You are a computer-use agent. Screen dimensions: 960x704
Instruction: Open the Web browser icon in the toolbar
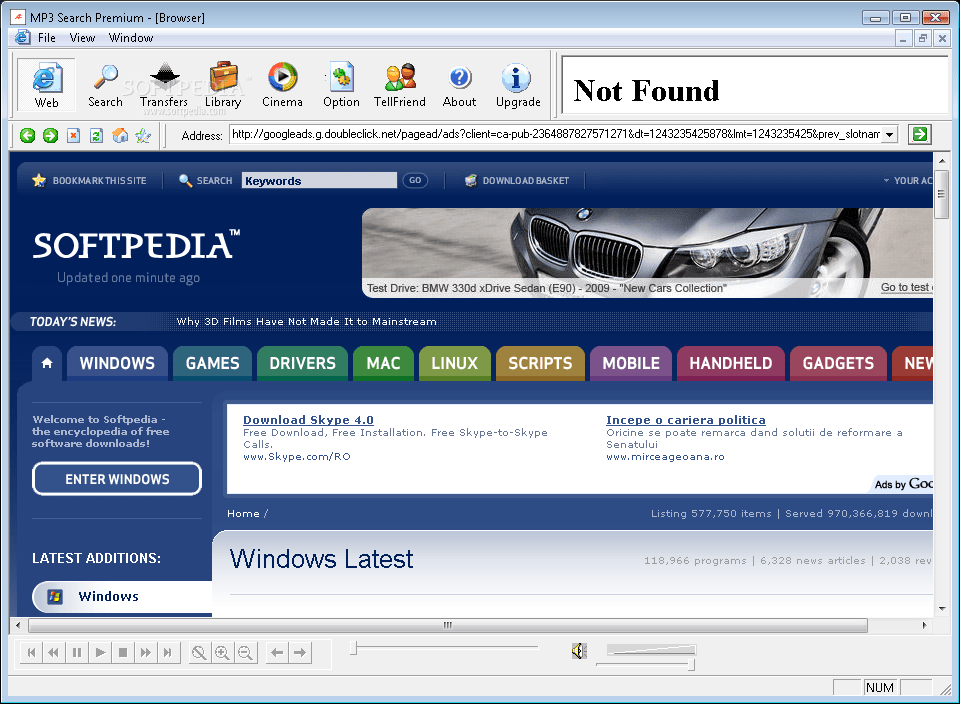46,85
